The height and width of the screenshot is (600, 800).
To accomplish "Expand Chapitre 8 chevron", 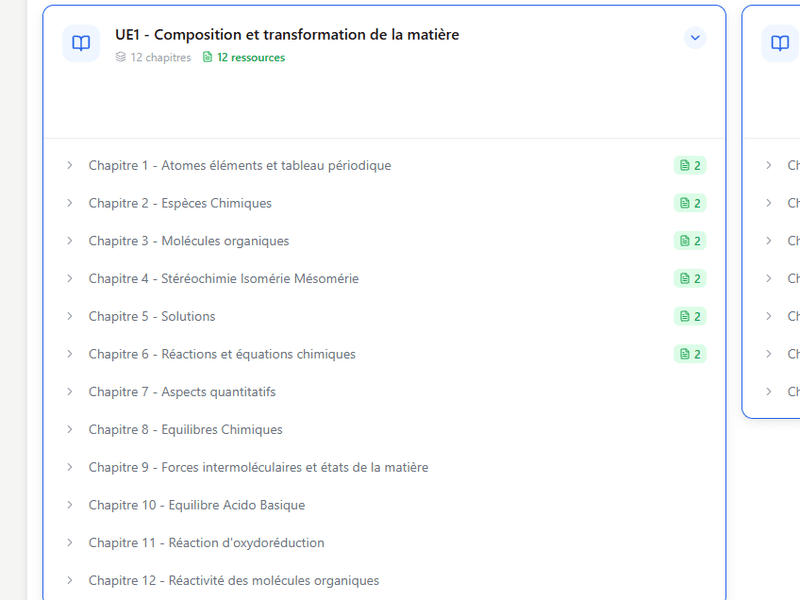I will [70, 430].
